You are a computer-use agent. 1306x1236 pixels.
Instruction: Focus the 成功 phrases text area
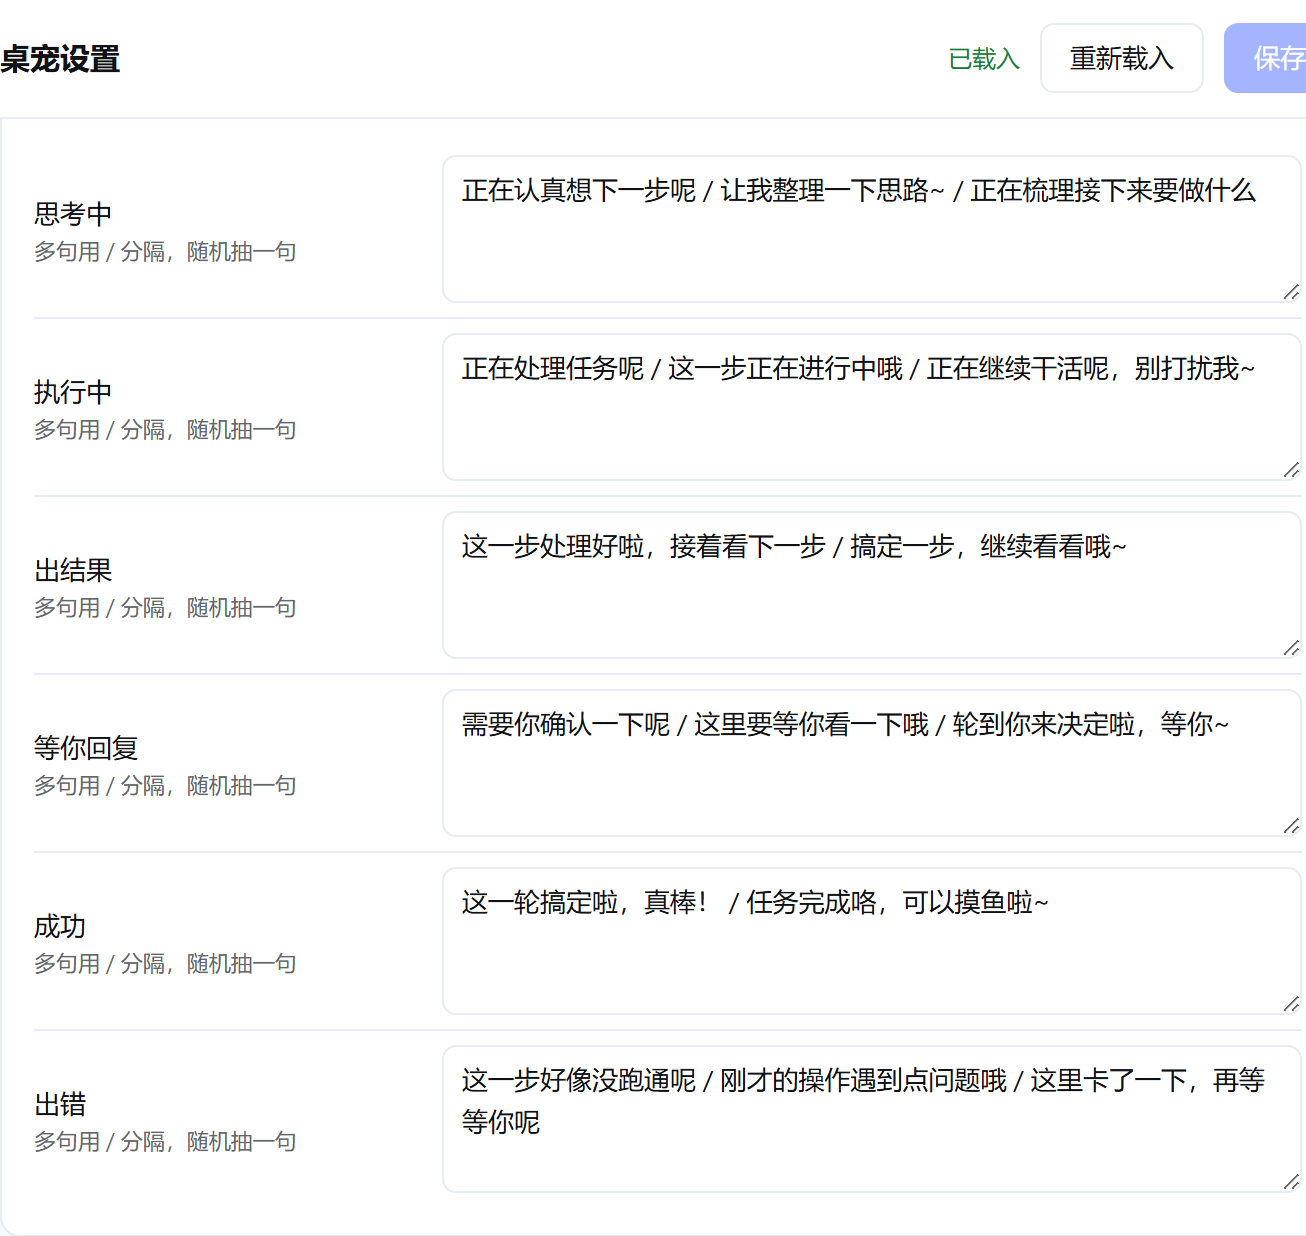pos(872,941)
